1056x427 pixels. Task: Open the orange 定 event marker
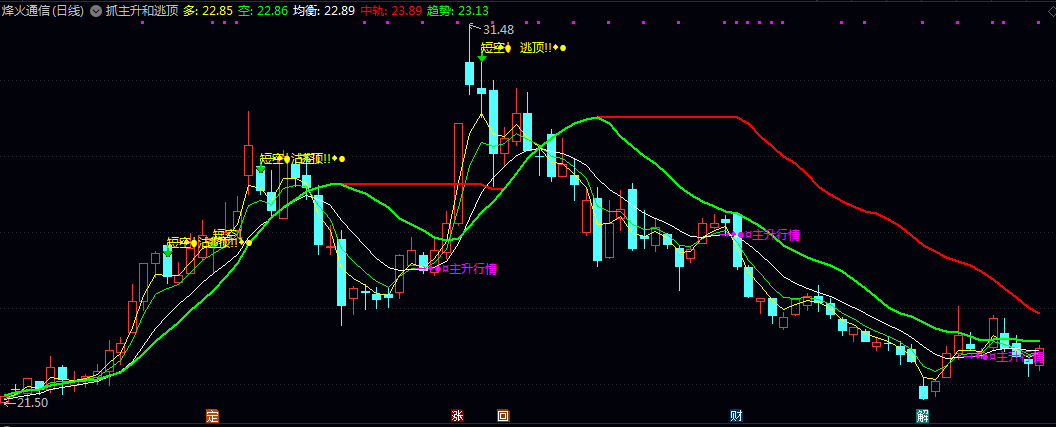(213, 416)
